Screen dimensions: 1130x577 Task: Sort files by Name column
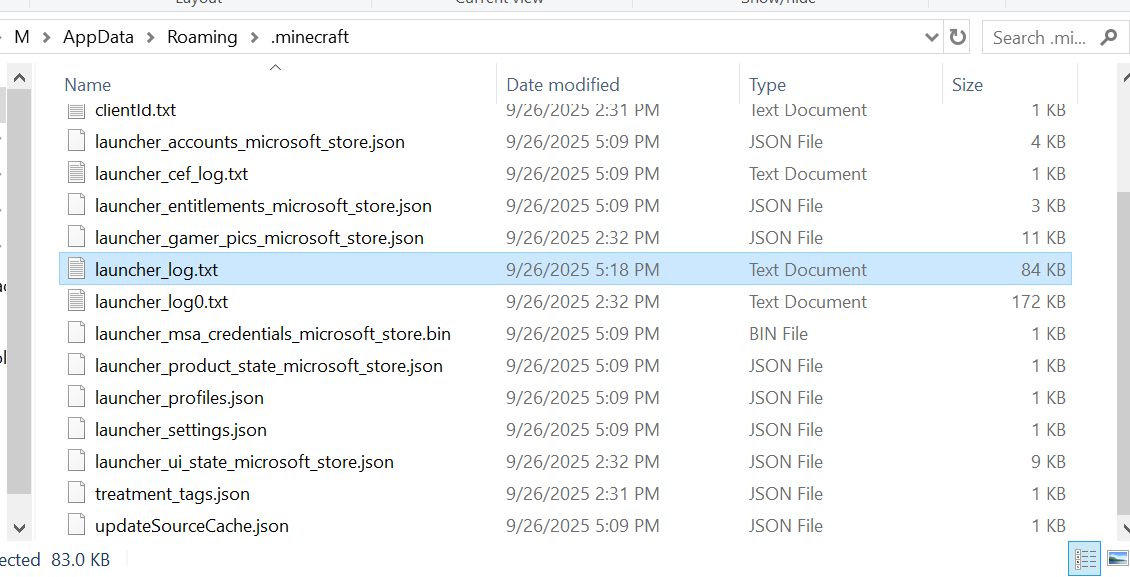coord(88,85)
